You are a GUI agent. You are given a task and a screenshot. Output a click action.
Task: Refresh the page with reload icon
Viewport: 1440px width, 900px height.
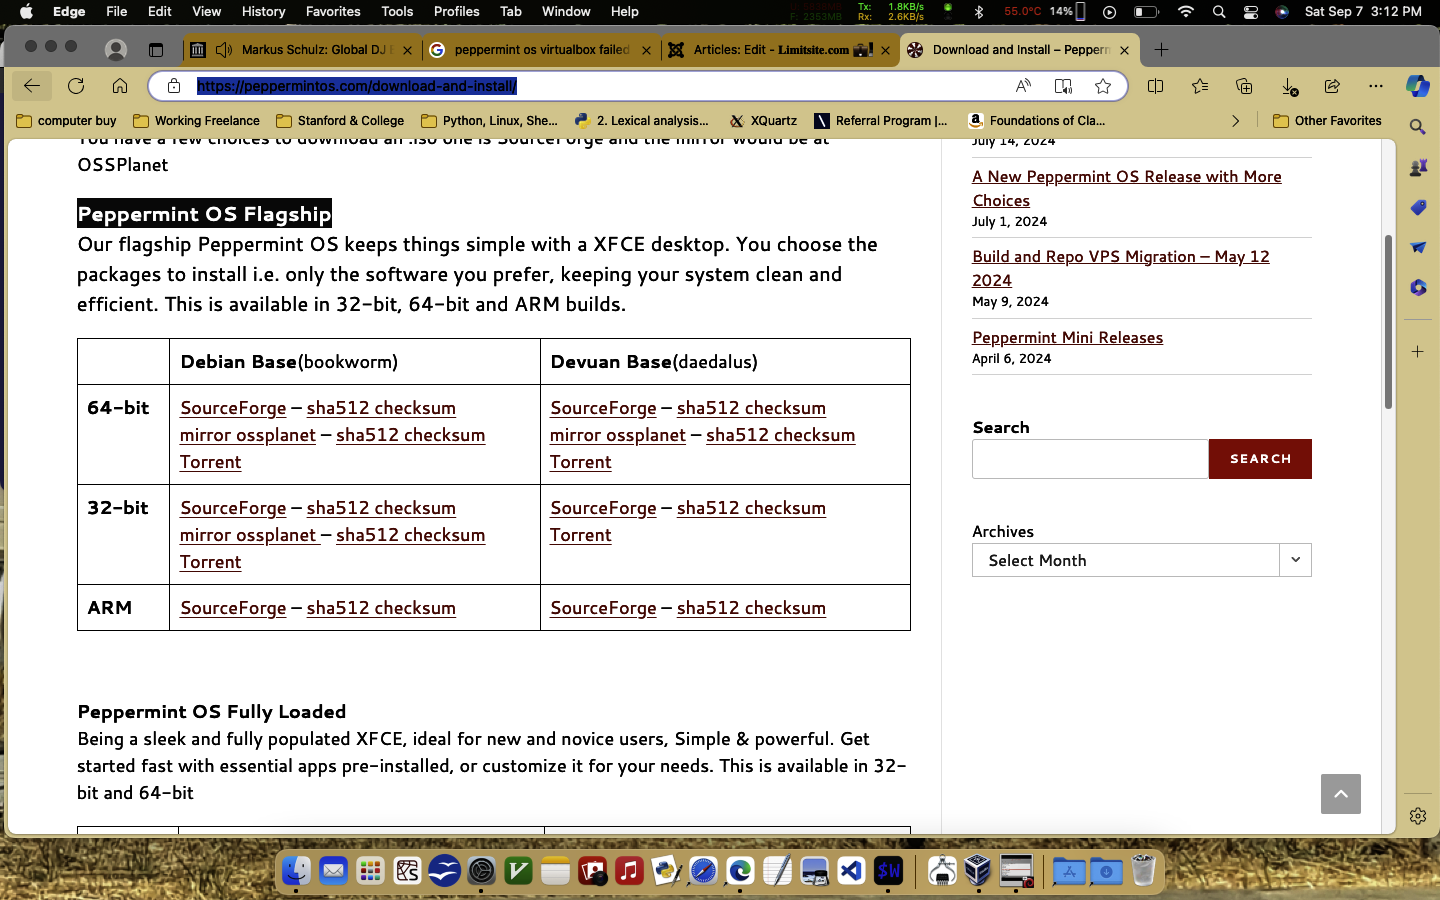click(76, 86)
